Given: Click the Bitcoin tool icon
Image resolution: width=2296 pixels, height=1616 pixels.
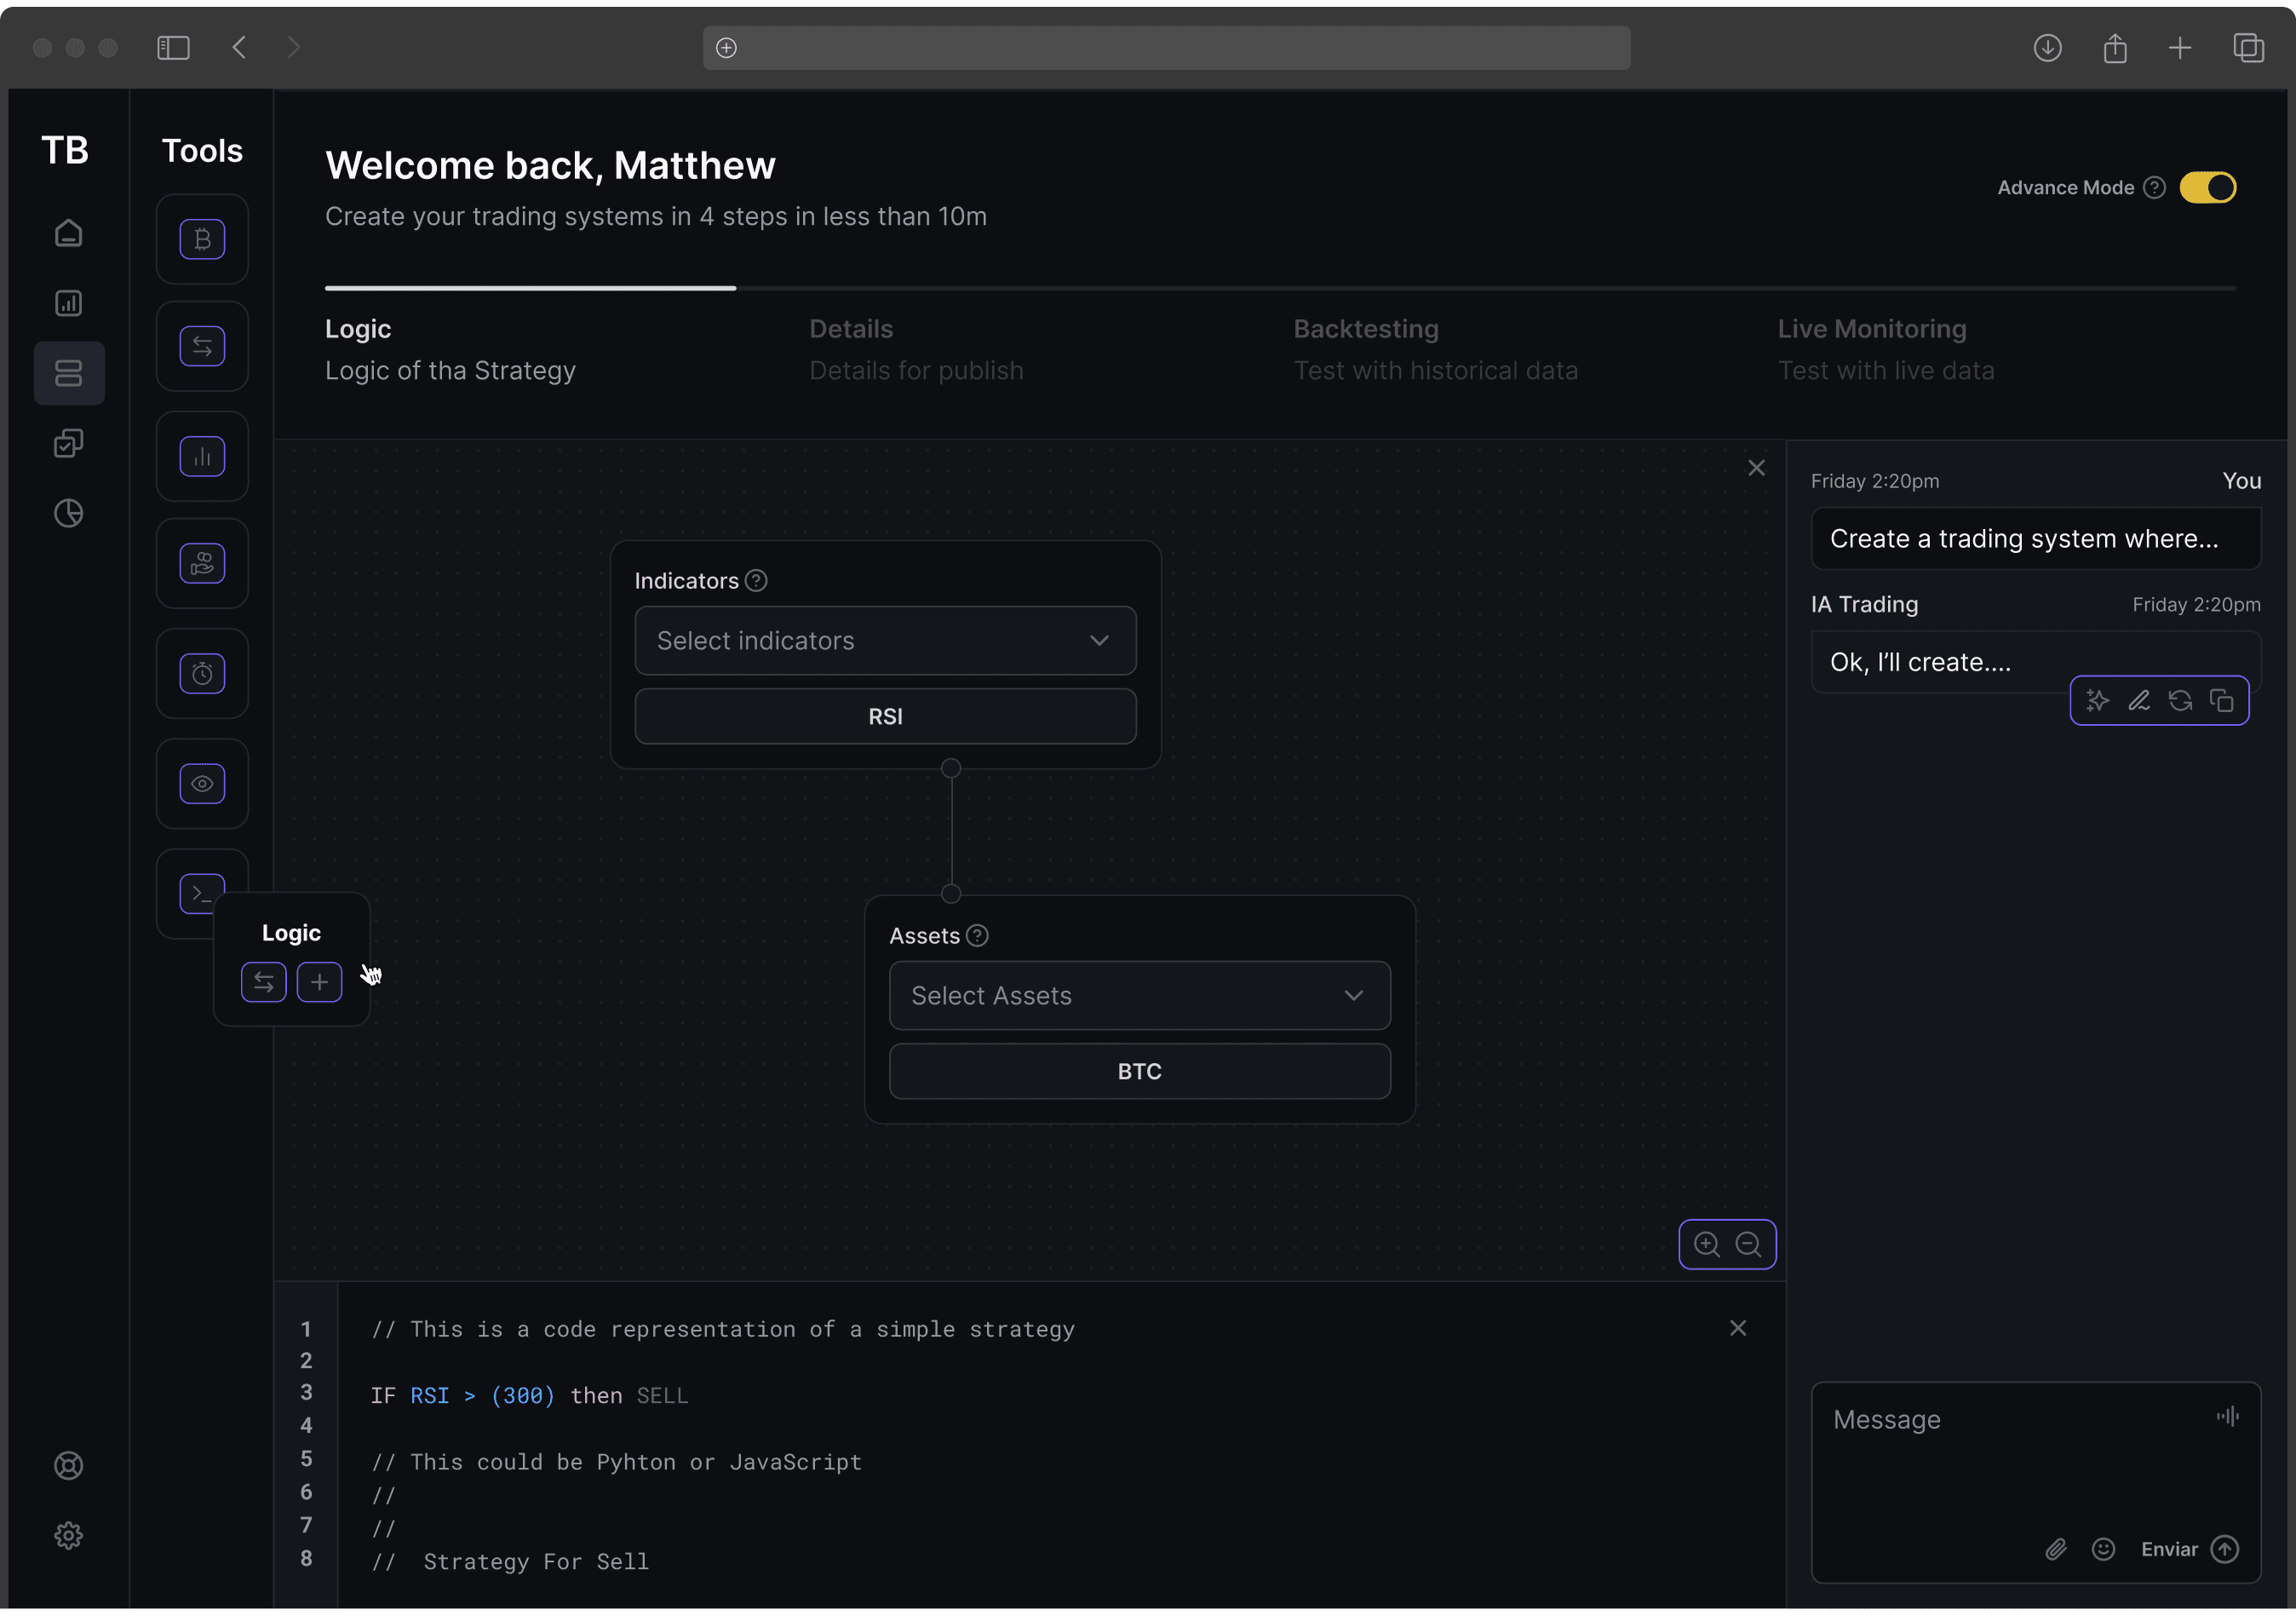Looking at the screenshot, I should [202, 239].
